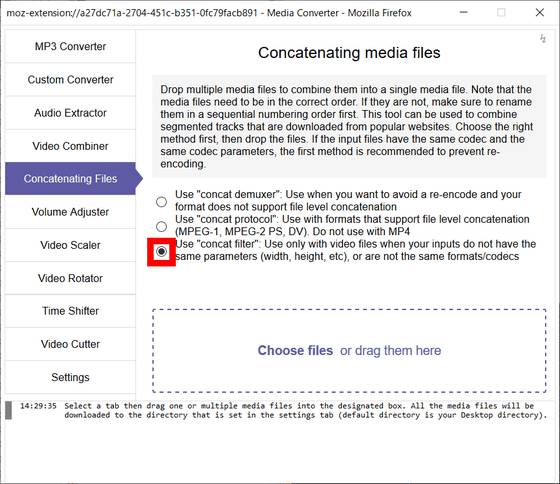Close the Media Converter window
The width and height of the screenshot is (560, 484).
coord(540,13)
